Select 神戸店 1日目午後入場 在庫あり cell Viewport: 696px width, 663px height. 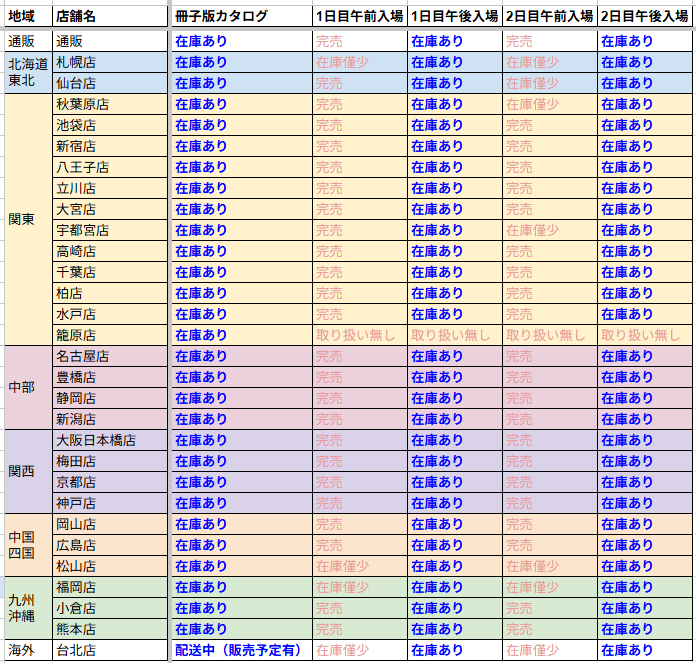[455, 503]
